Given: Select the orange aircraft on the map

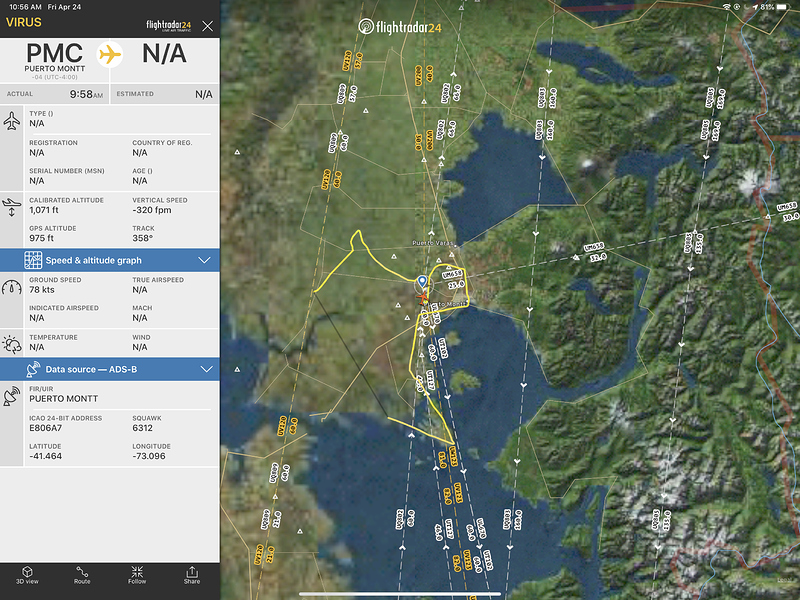Looking at the screenshot, I should [423, 296].
